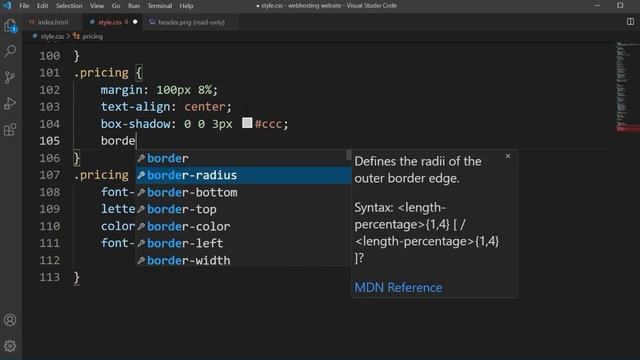Select the 'border-color' suggestion
The width and height of the screenshot is (640, 360).
click(243, 226)
